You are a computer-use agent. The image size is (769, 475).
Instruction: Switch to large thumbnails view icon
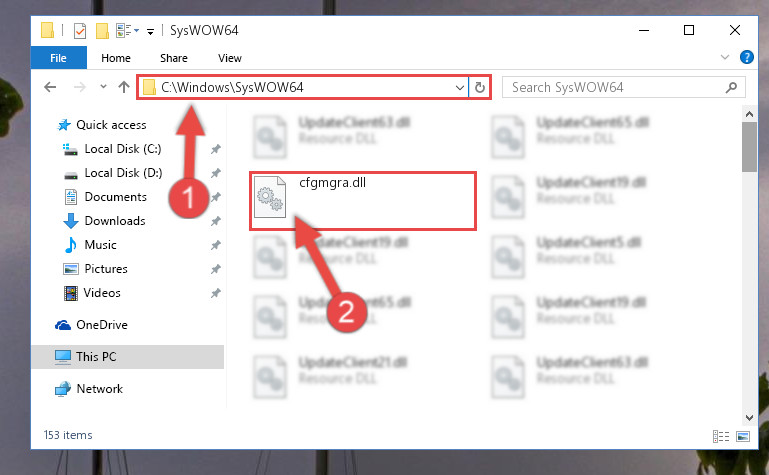coord(743,436)
